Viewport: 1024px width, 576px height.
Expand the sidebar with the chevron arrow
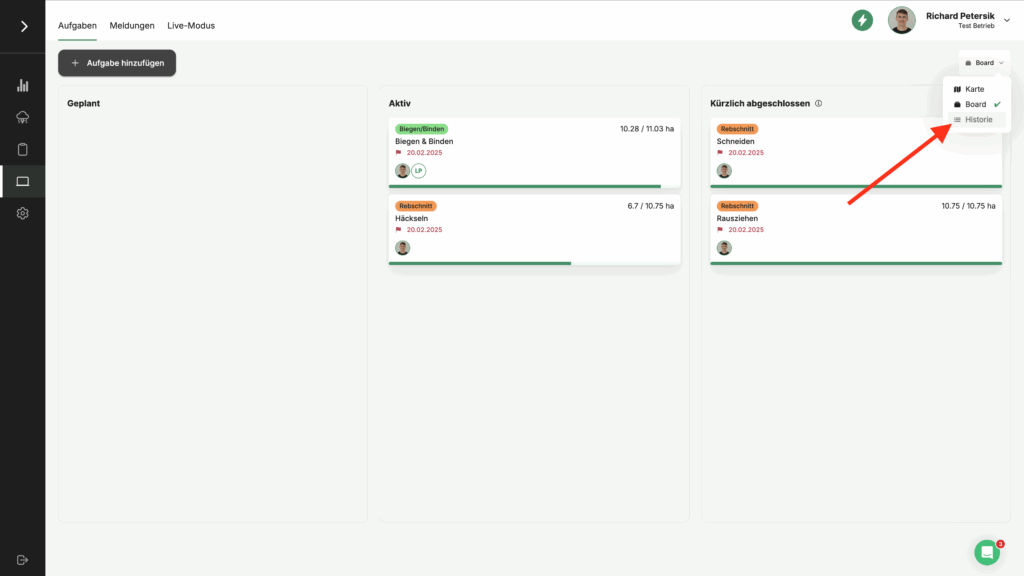point(23,26)
